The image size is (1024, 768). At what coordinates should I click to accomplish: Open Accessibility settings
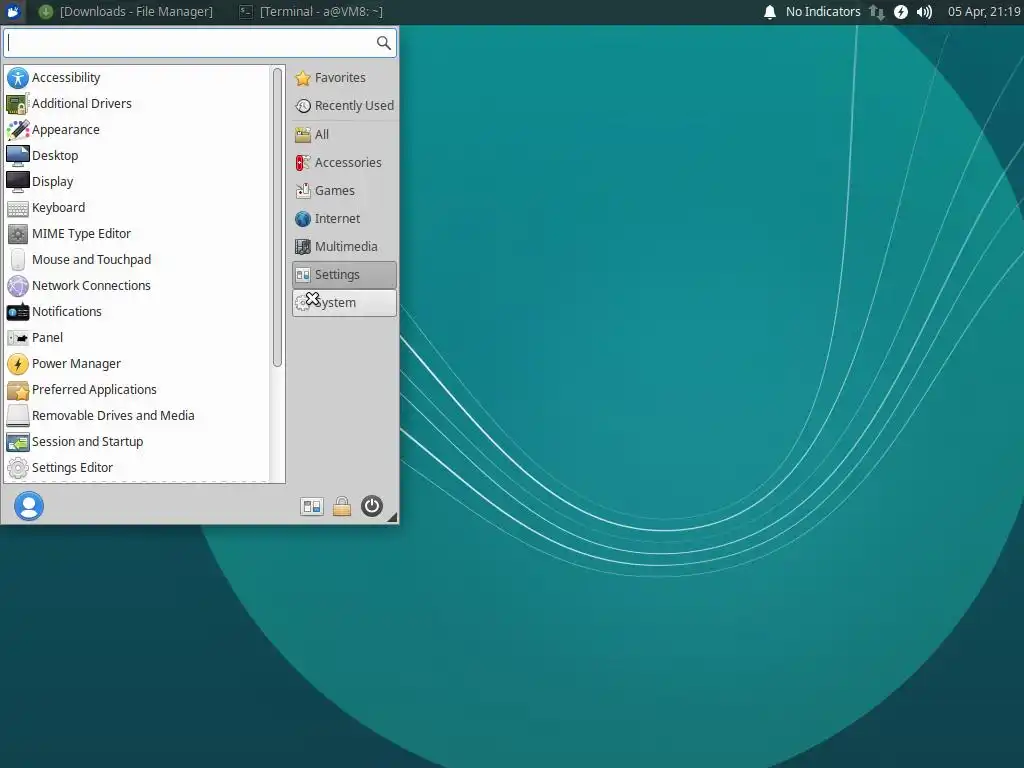tap(137, 77)
